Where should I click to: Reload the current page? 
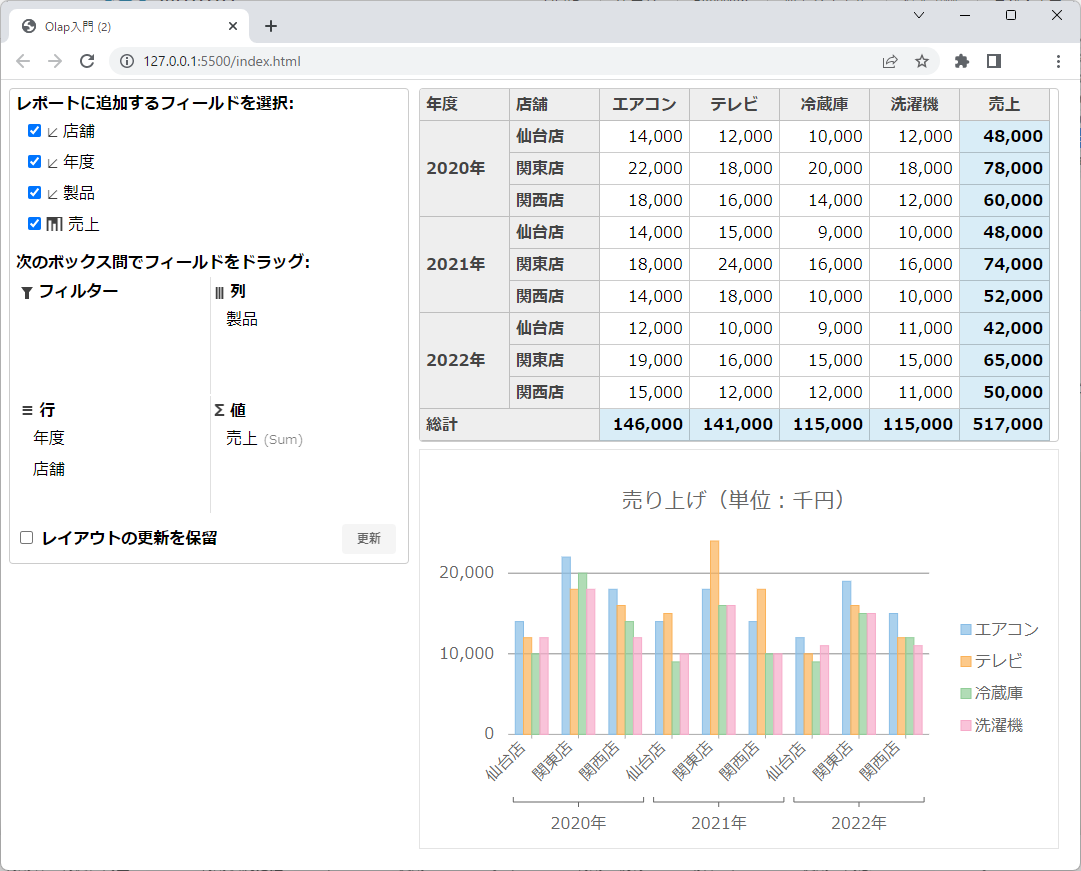point(87,61)
